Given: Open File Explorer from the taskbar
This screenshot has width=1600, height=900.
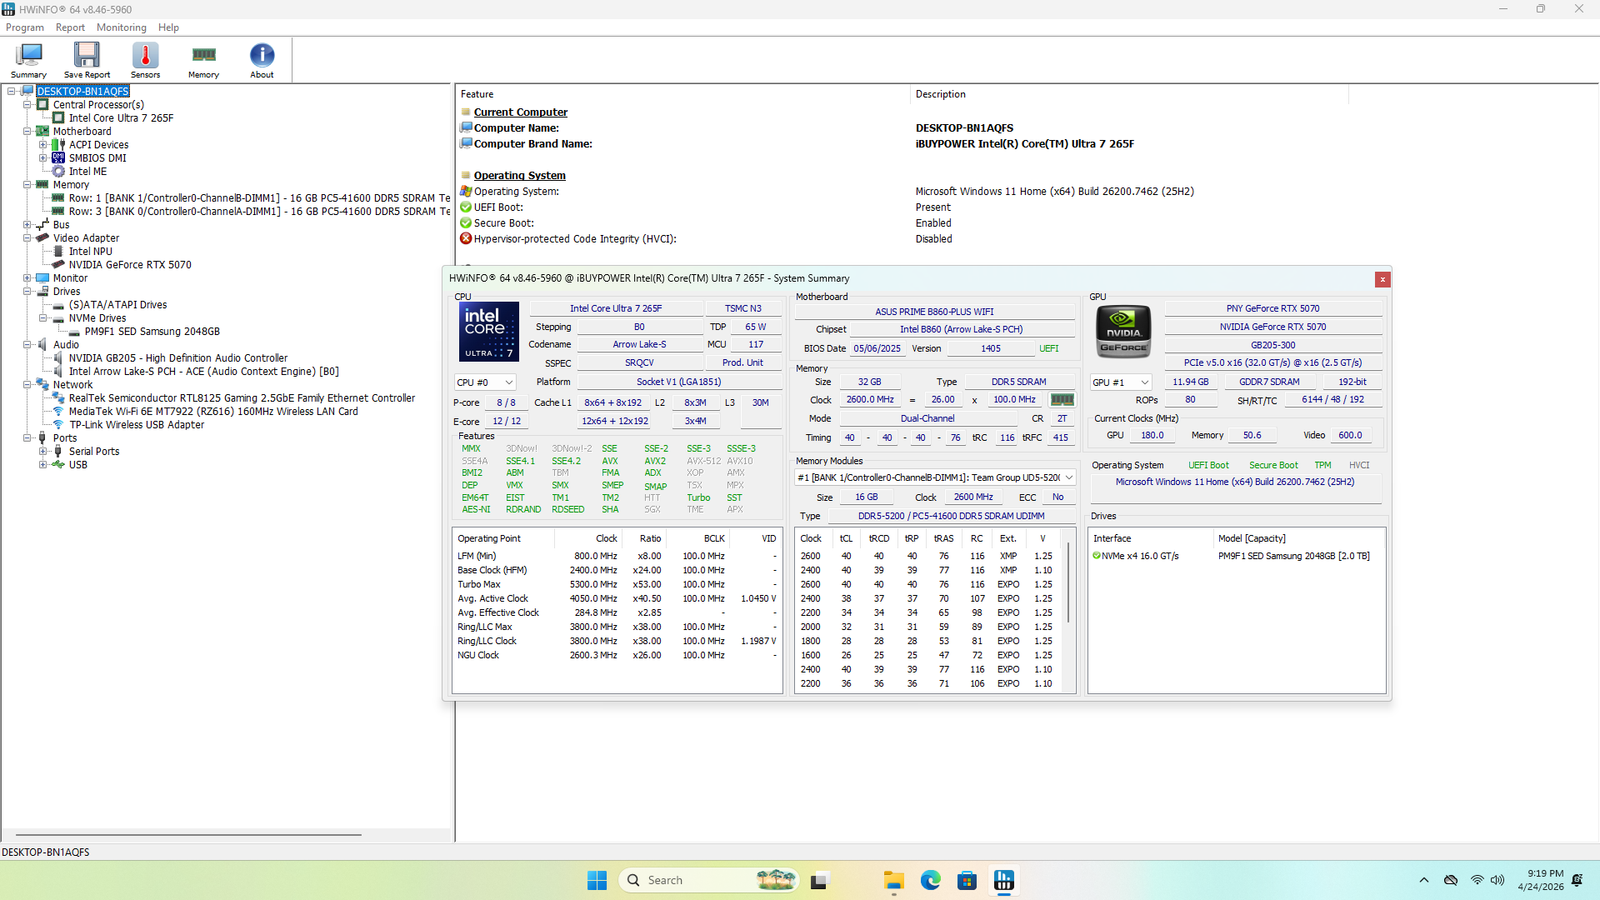Looking at the screenshot, I should point(893,880).
